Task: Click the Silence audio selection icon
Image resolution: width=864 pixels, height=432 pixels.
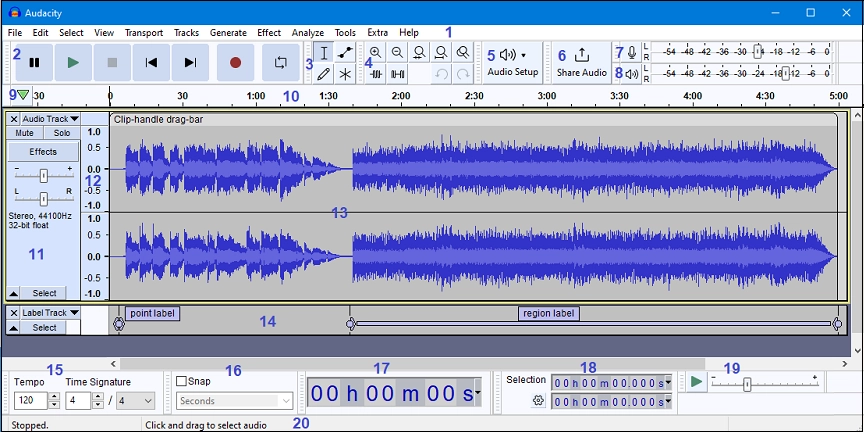Action: [397, 74]
